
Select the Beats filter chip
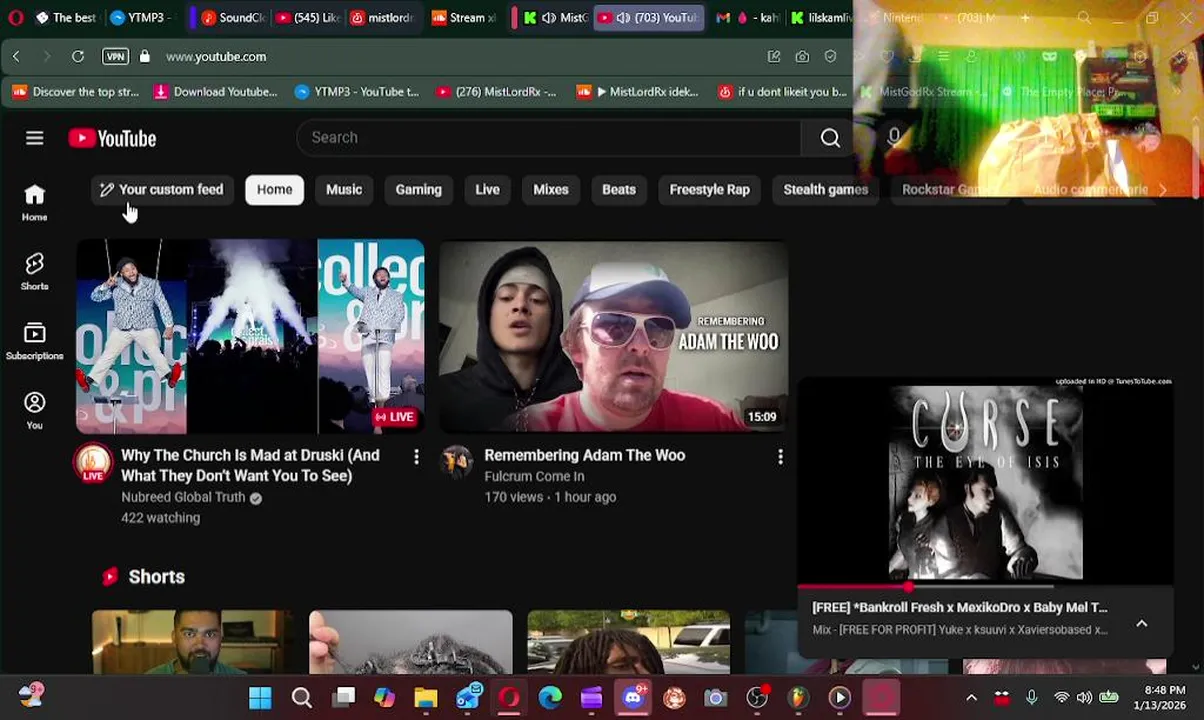619,189
